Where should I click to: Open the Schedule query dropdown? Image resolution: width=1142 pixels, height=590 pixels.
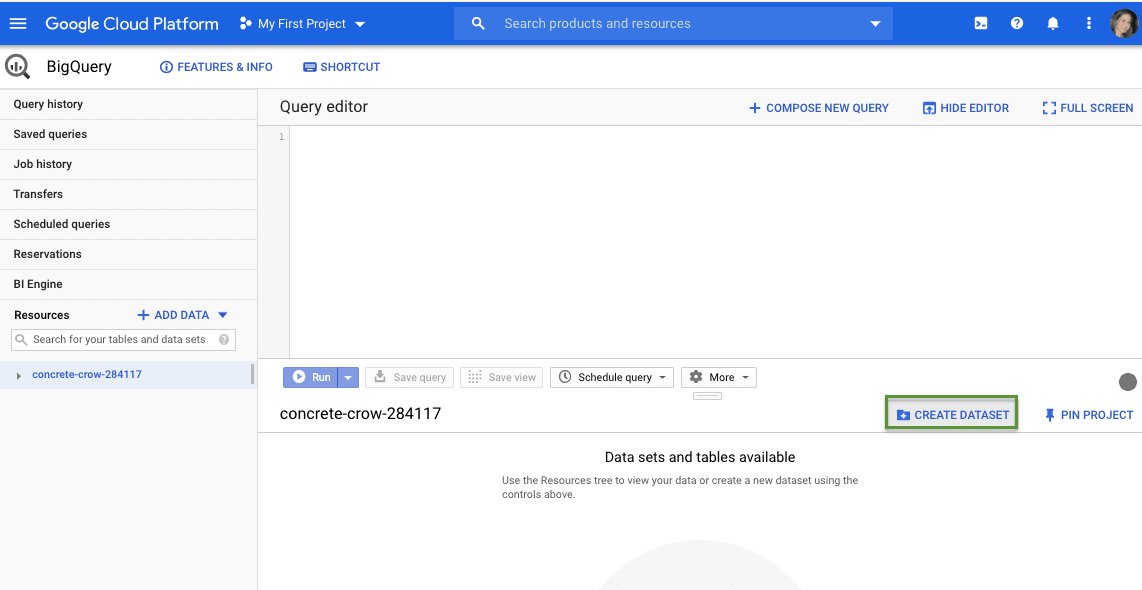[612, 377]
